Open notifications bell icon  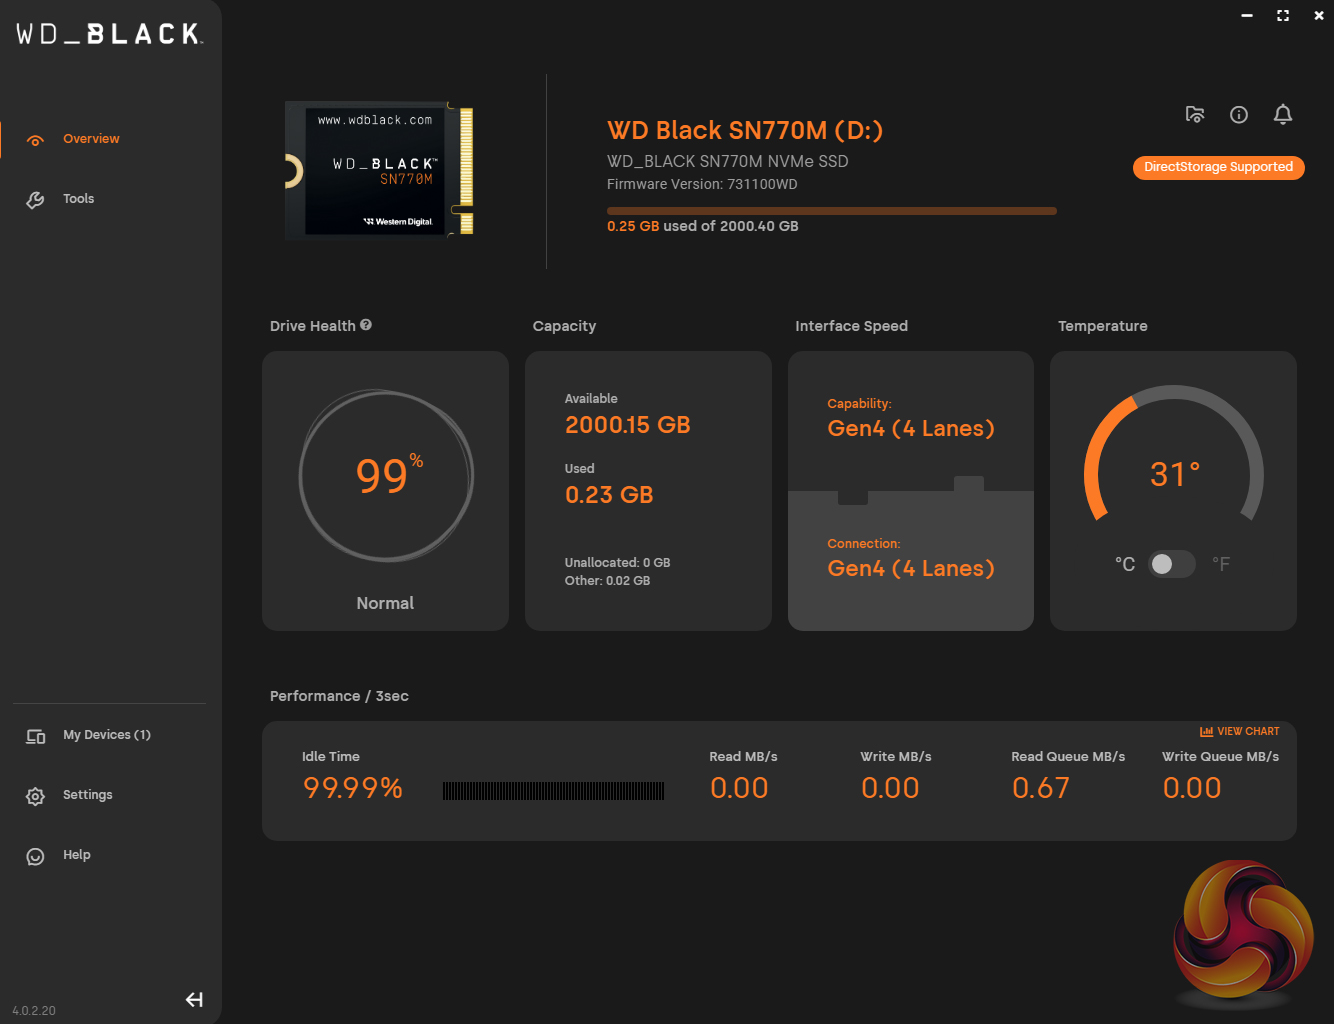1283,115
